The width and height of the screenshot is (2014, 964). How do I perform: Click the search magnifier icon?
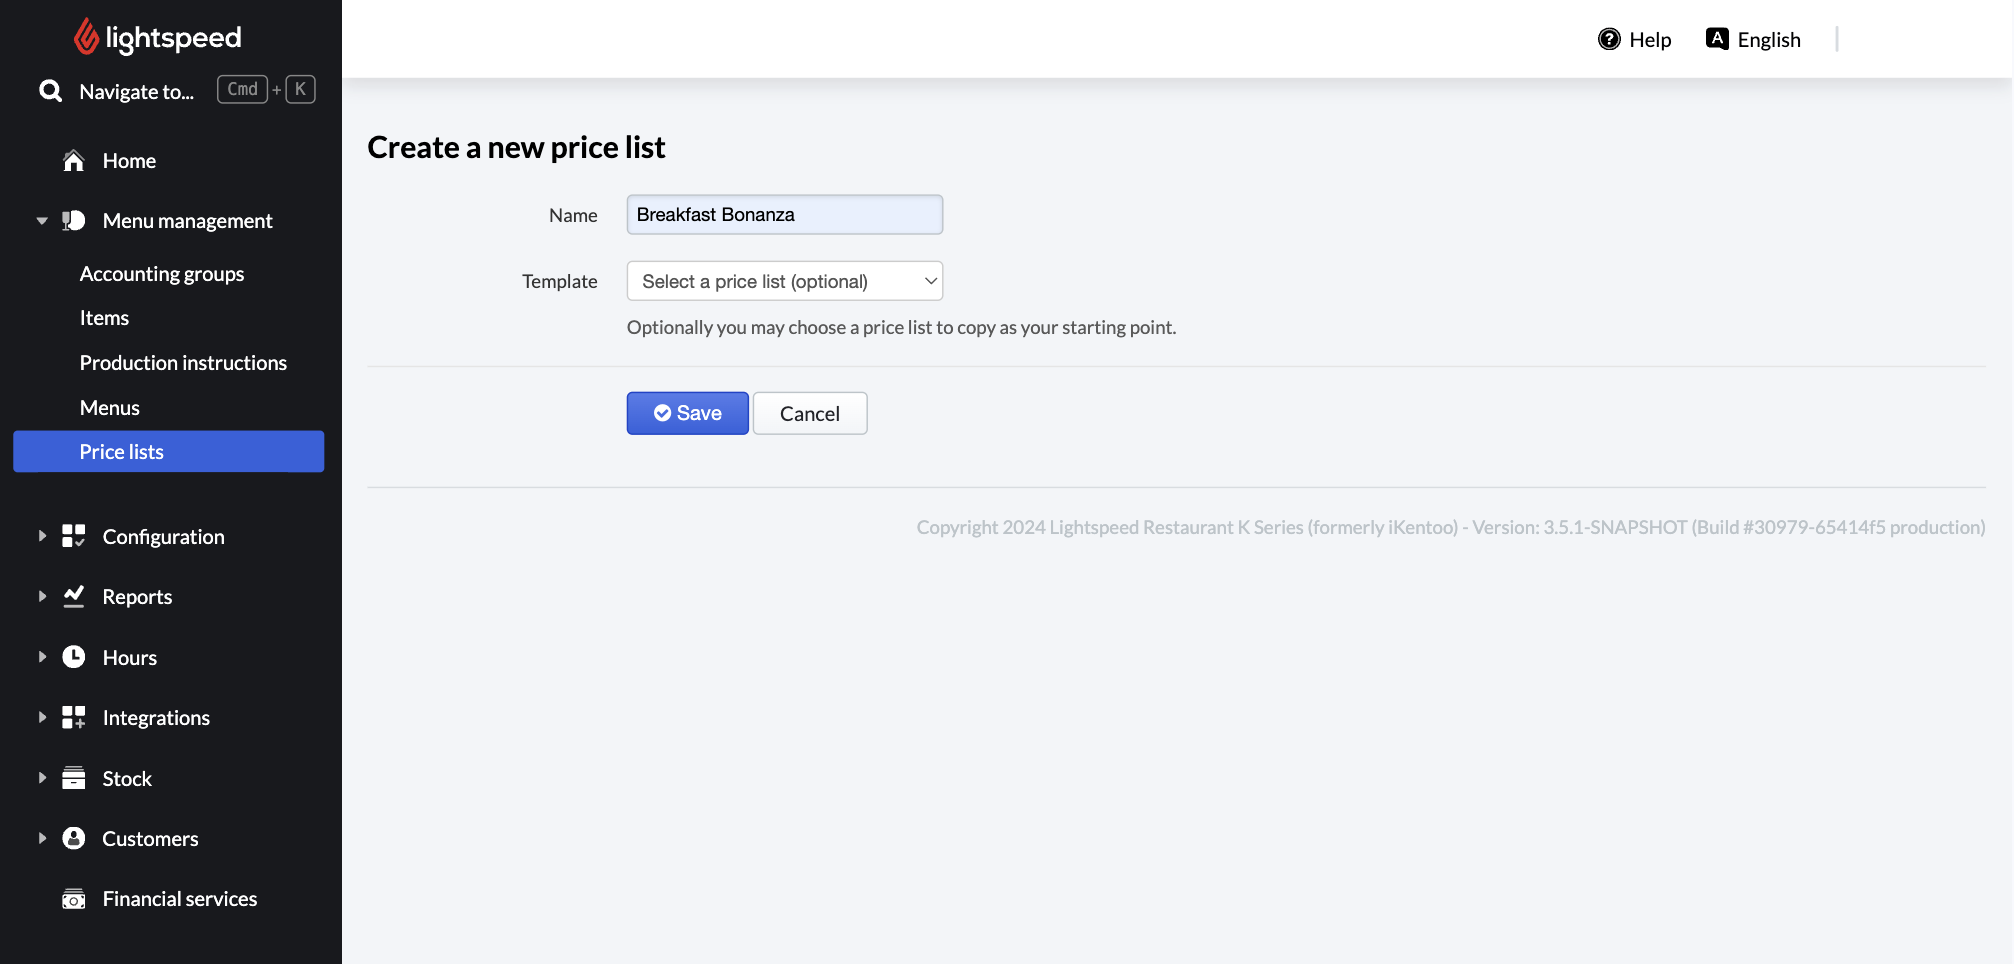click(x=50, y=91)
